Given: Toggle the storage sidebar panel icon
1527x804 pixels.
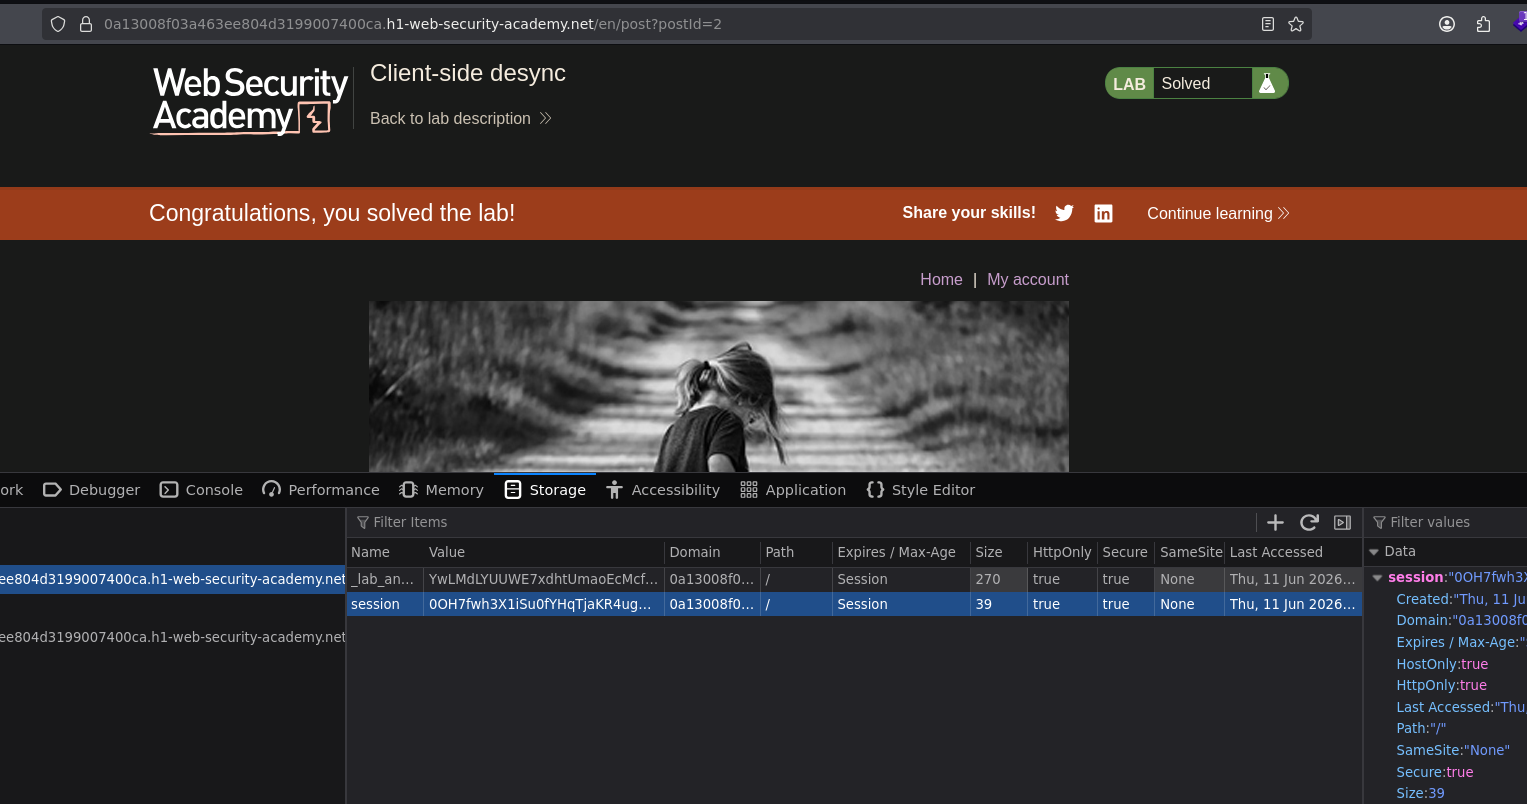Looking at the screenshot, I should (1342, 522).
